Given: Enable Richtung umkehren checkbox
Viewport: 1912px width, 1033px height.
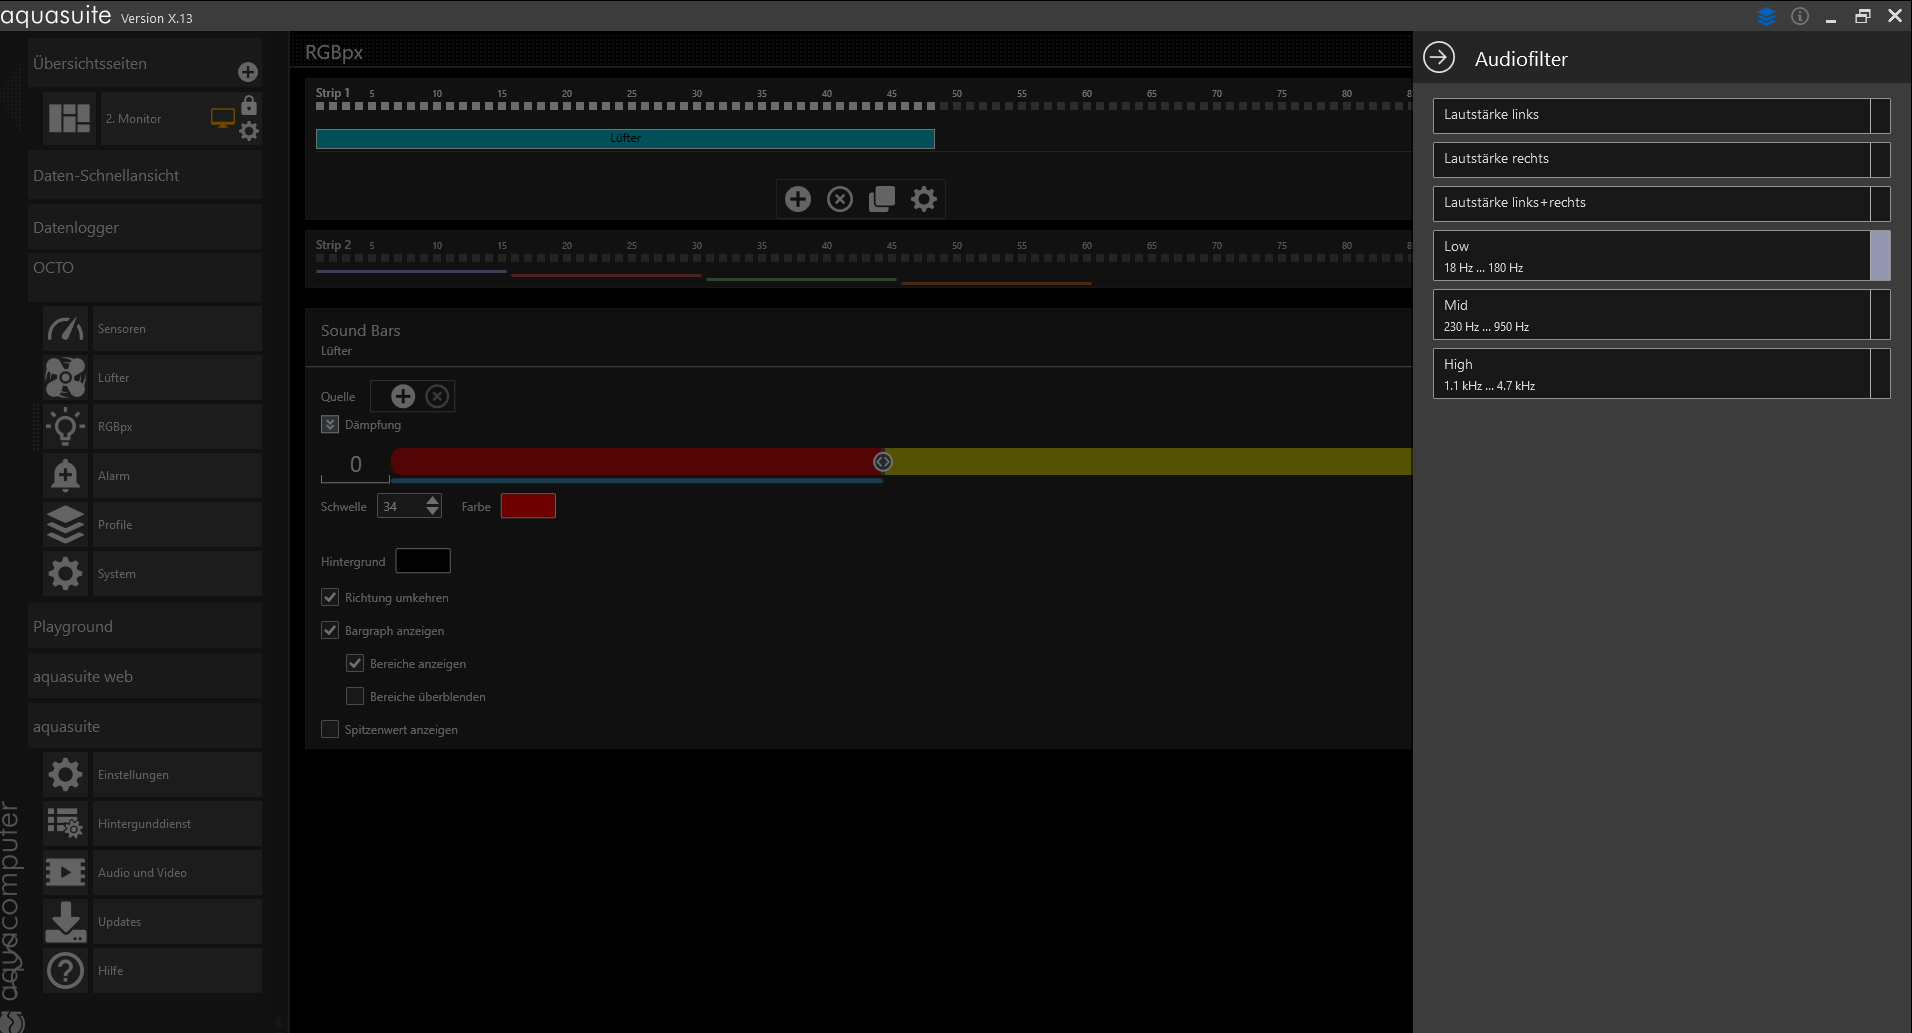Looking at the screenshot, I should [330, 598].
